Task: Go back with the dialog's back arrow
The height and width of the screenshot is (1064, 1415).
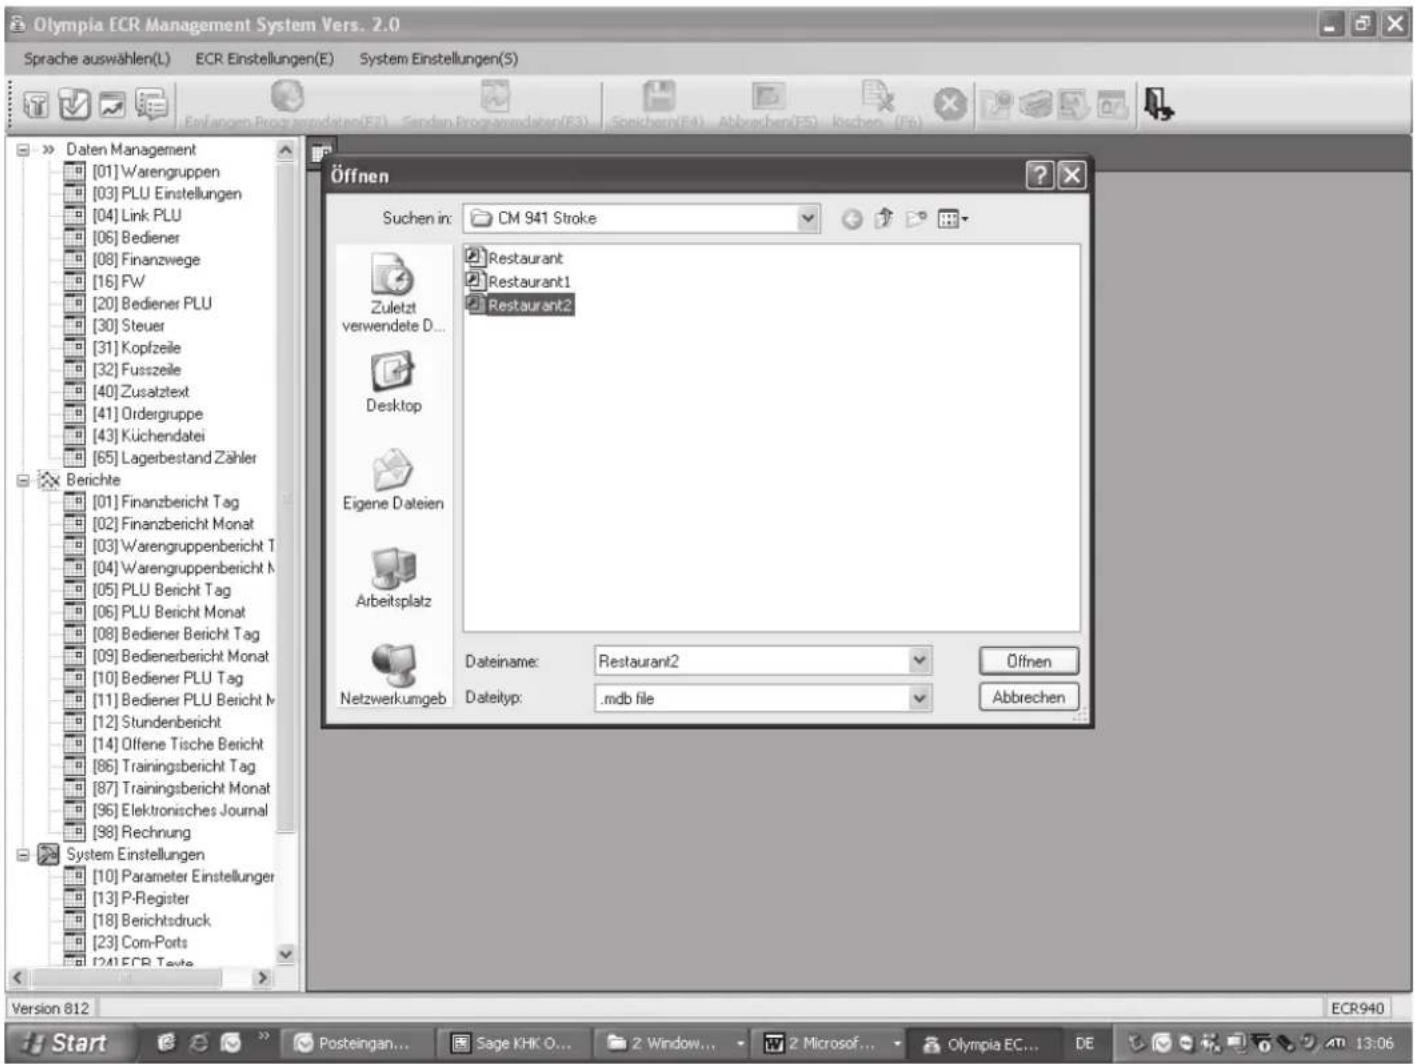Action: [x=851, y=219]
